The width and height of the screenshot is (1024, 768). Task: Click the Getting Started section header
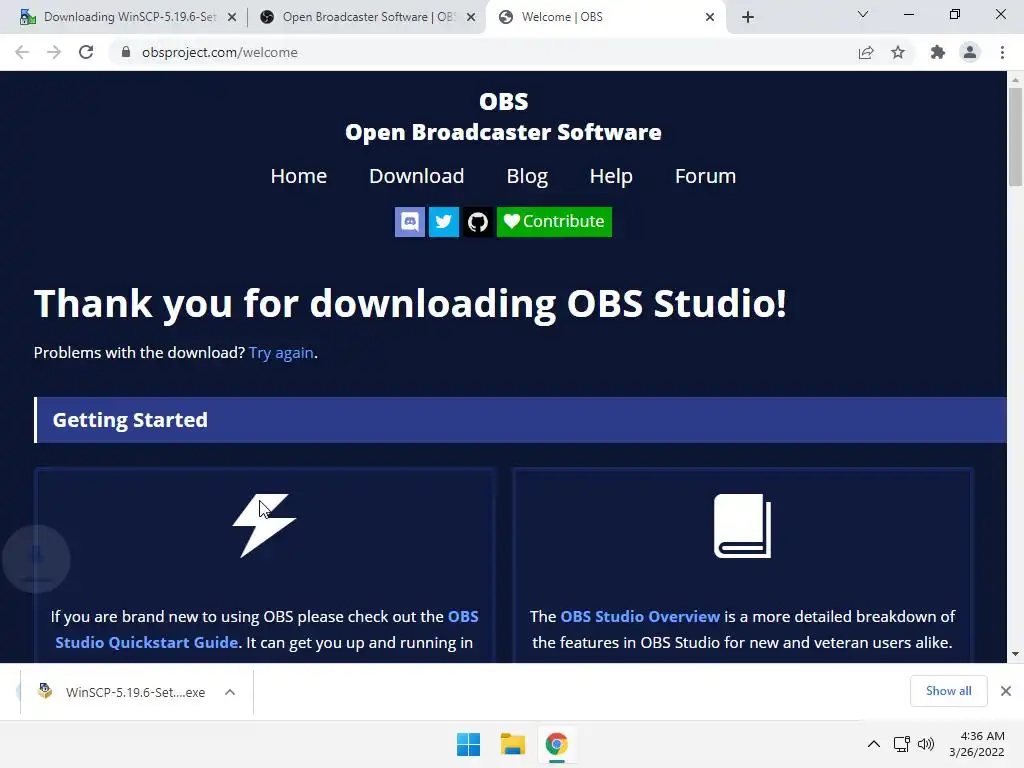(x=520, y=420)
